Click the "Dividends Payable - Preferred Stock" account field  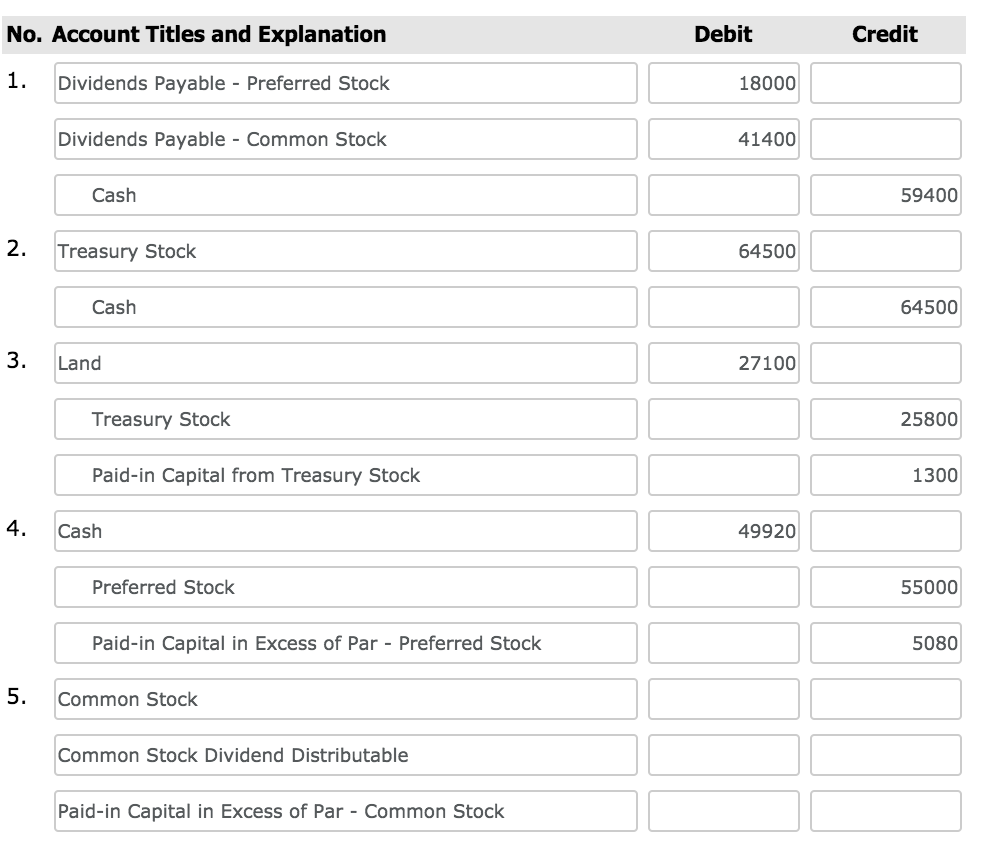345,84
